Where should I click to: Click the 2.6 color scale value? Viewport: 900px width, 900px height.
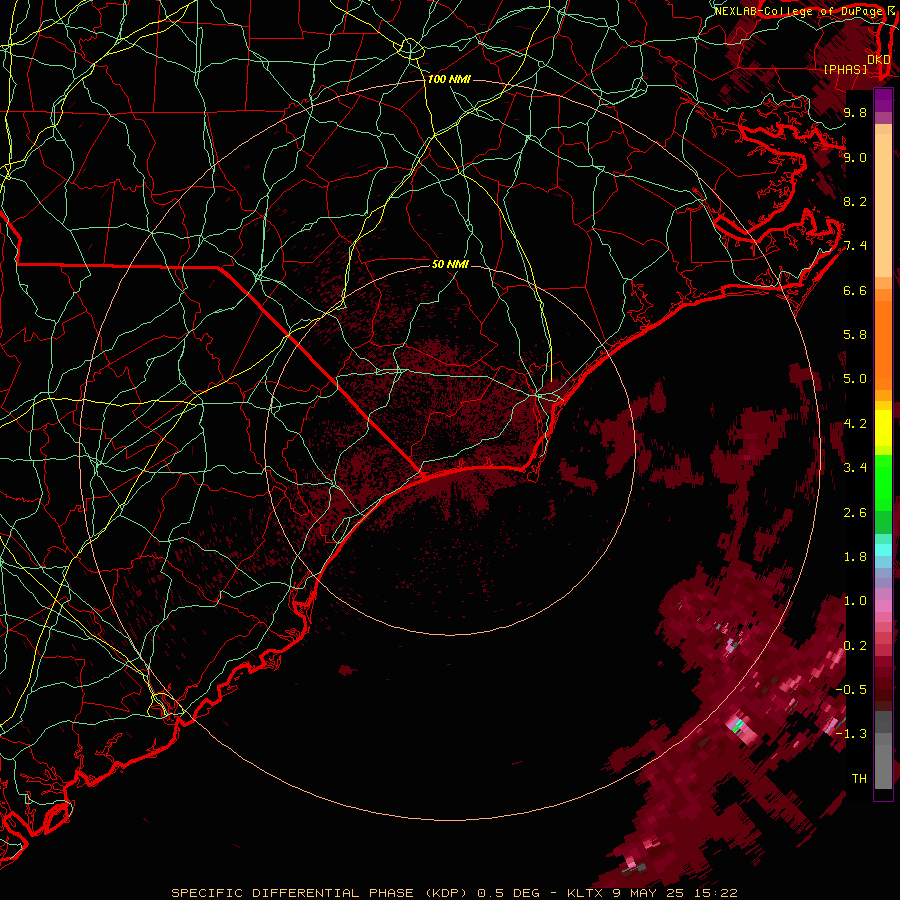coord(855,513)
